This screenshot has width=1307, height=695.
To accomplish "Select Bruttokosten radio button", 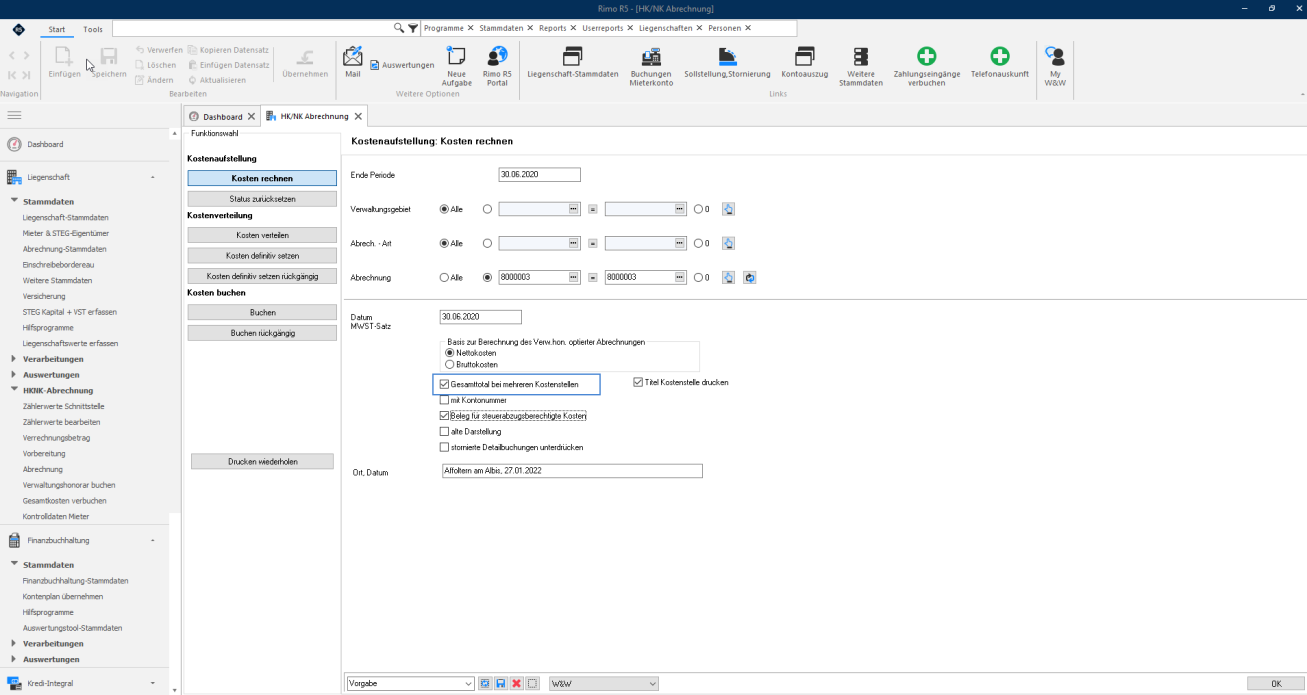I will (450, 365).
